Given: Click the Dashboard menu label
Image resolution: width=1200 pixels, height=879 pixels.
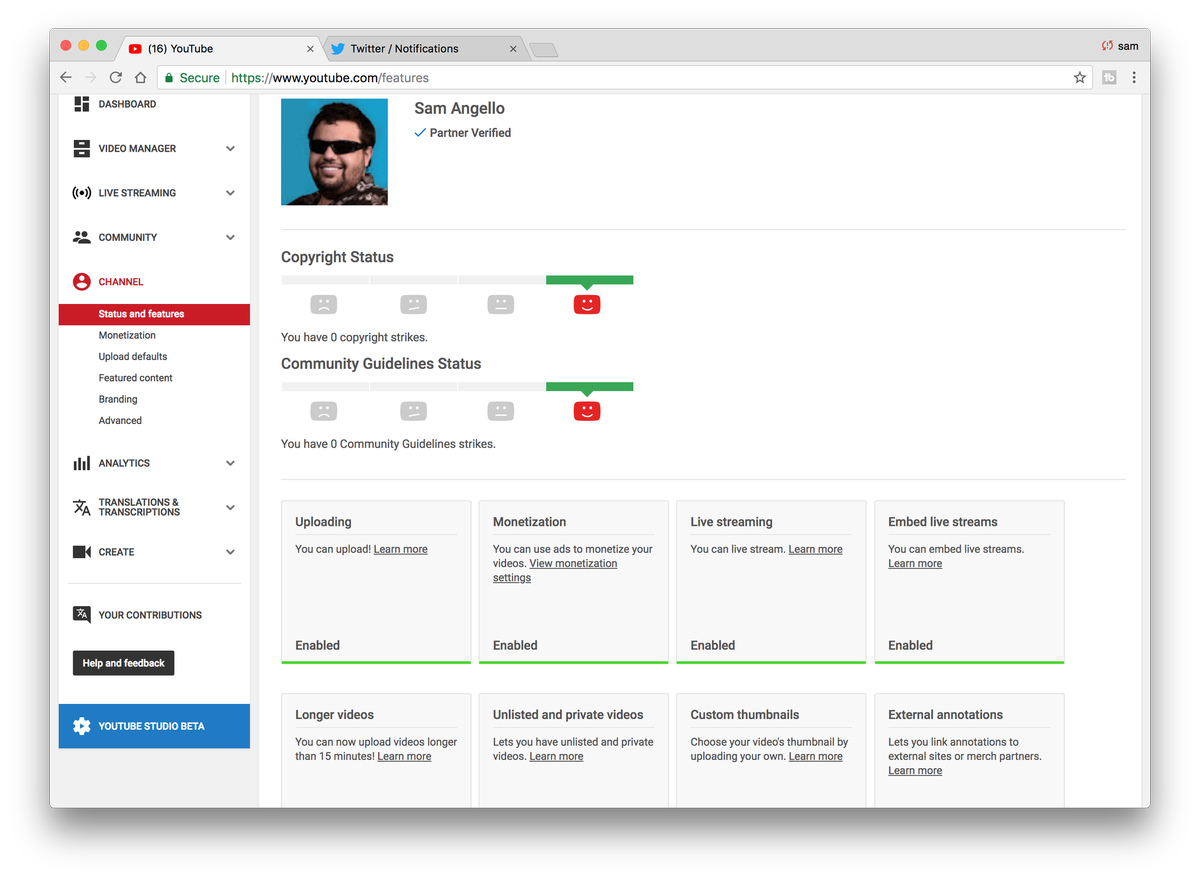Looking at the screenshot, I should pyautogui.click(x=127, y=104).
